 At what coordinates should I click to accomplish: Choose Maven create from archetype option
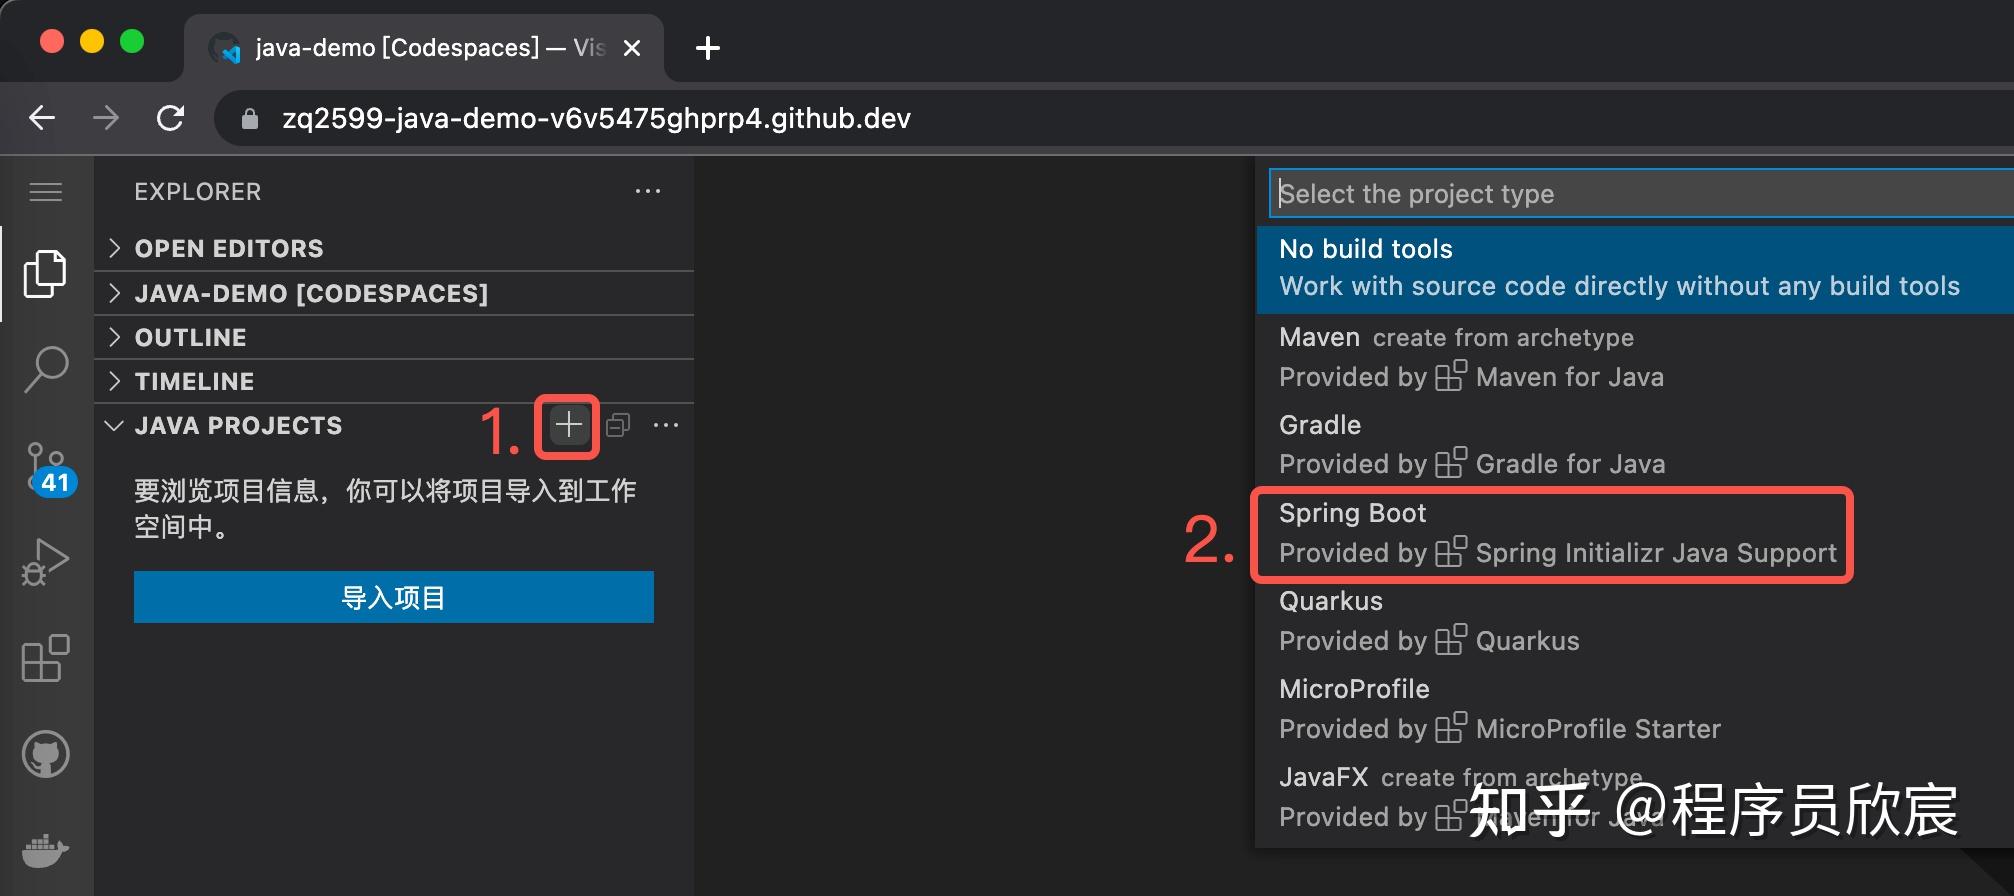[1634, 357]
